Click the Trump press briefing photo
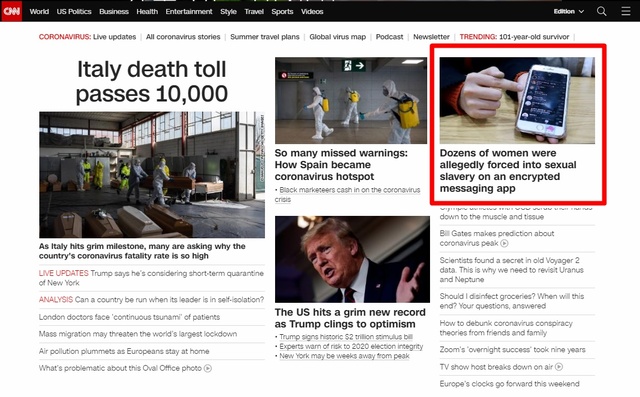Viewport: 640px width, 397px height. click(352, 259)
